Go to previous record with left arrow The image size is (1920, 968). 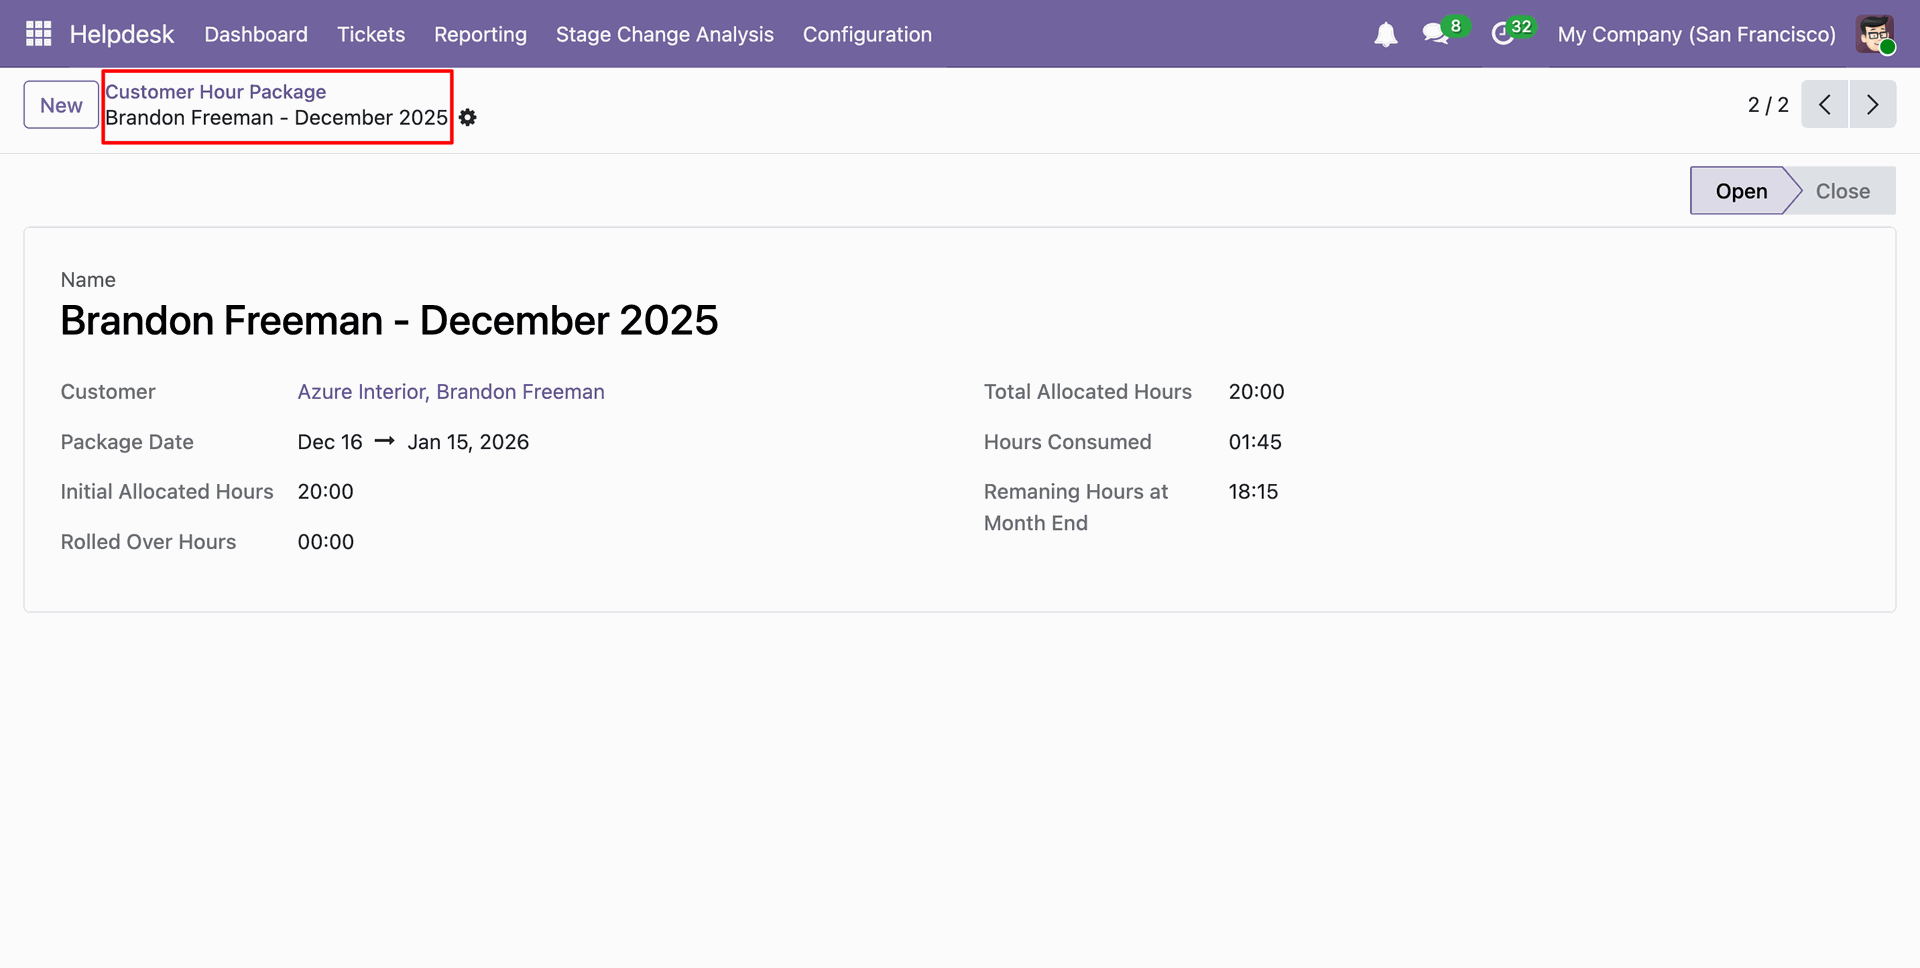(1824, 105)
